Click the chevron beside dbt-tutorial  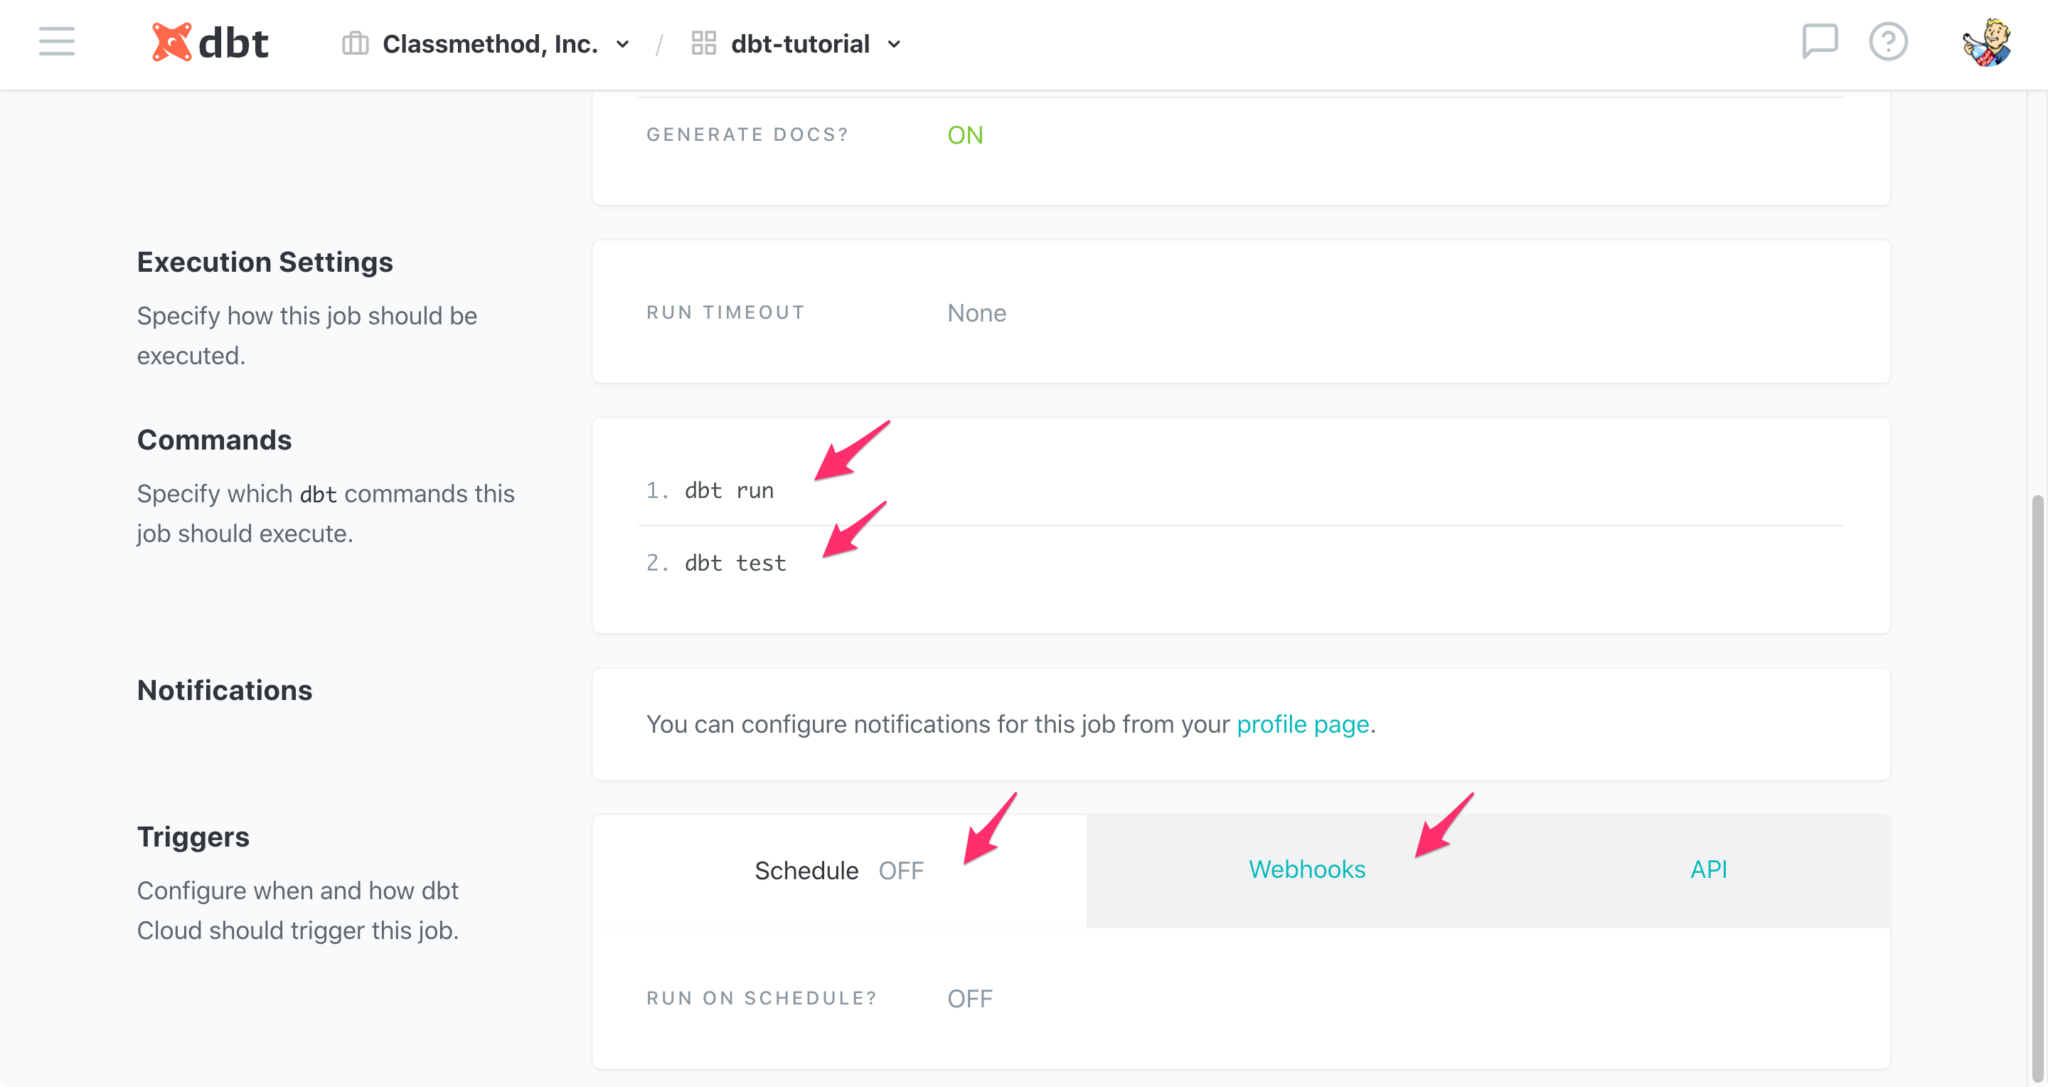click(895, 45)
